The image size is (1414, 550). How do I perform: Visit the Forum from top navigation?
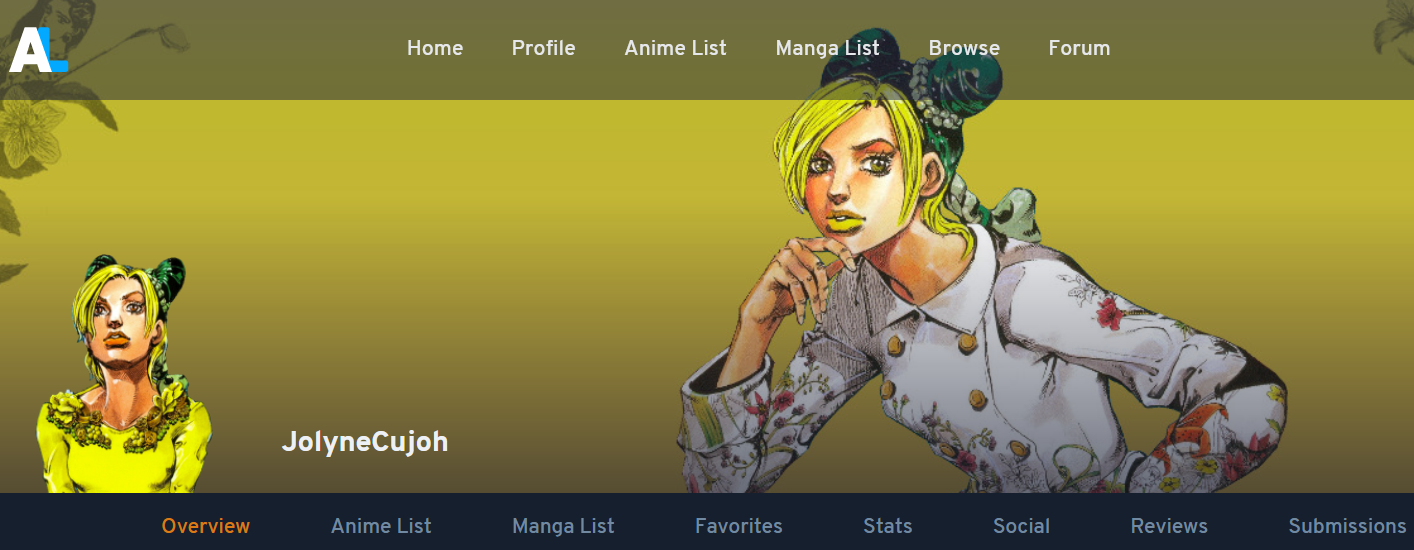coord(1079,48)
